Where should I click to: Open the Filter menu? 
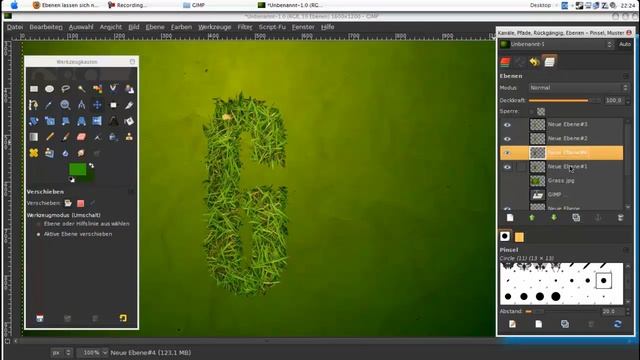pyautogui.click(x=245, y=27)
